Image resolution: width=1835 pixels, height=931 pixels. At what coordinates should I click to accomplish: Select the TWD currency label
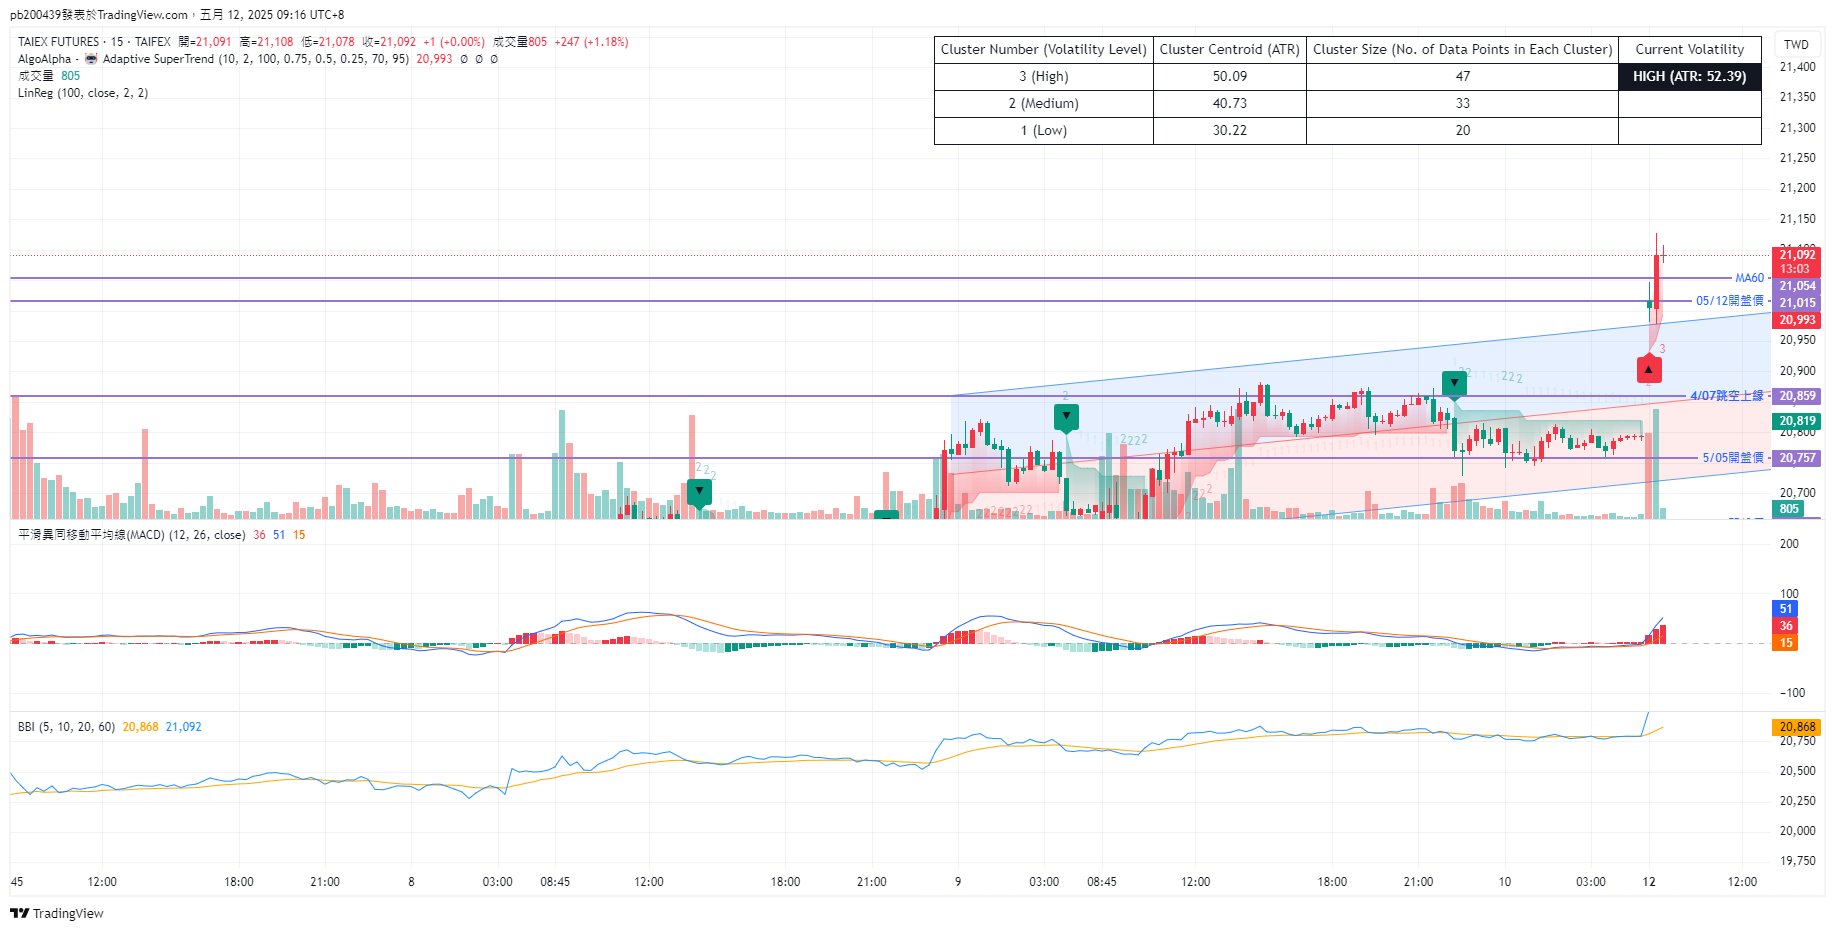click(x=1796, y=44)
